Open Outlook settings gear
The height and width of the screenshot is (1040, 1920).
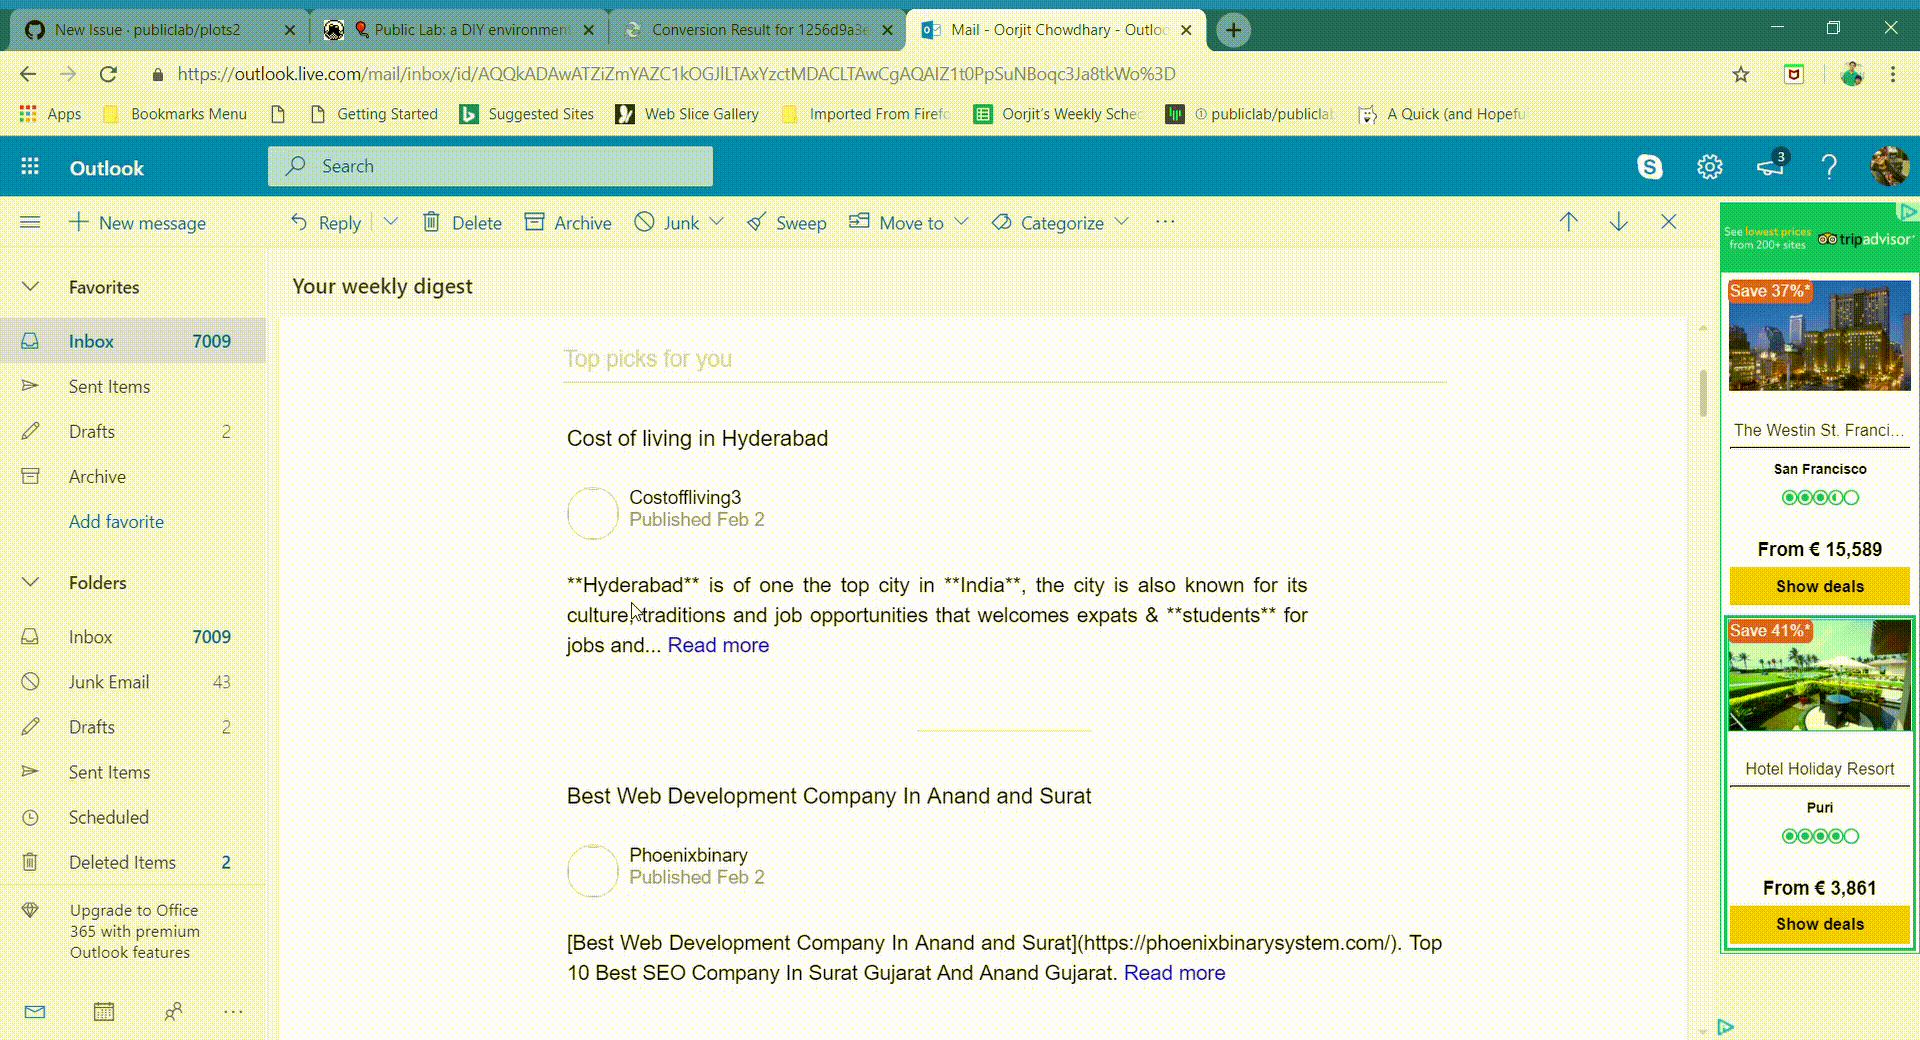1709,166
